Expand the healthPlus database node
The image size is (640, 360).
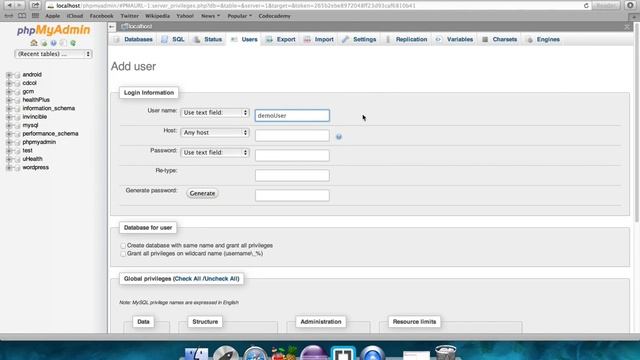tap(9, 100)
